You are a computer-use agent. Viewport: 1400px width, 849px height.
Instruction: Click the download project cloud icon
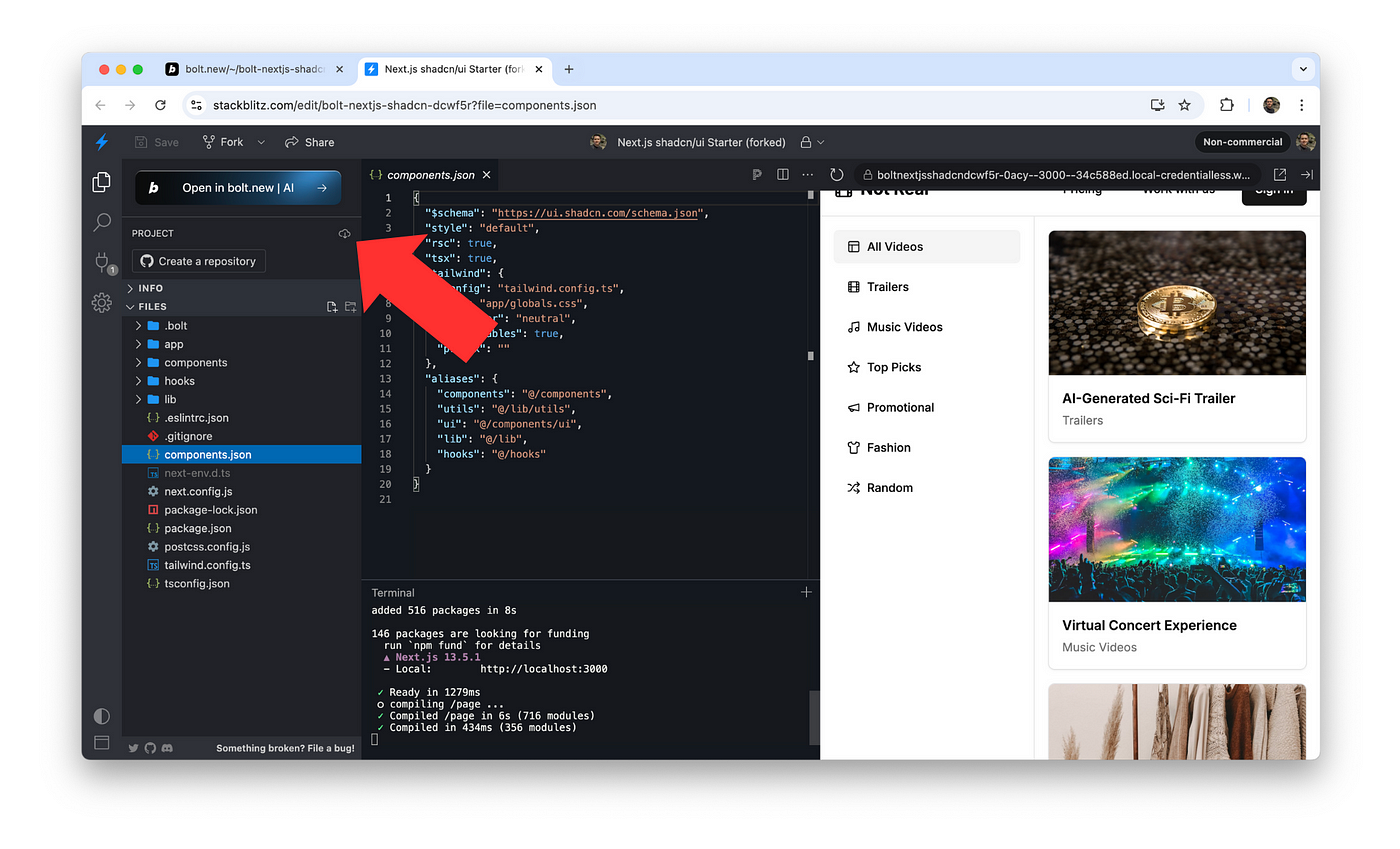tap(344, 233)
